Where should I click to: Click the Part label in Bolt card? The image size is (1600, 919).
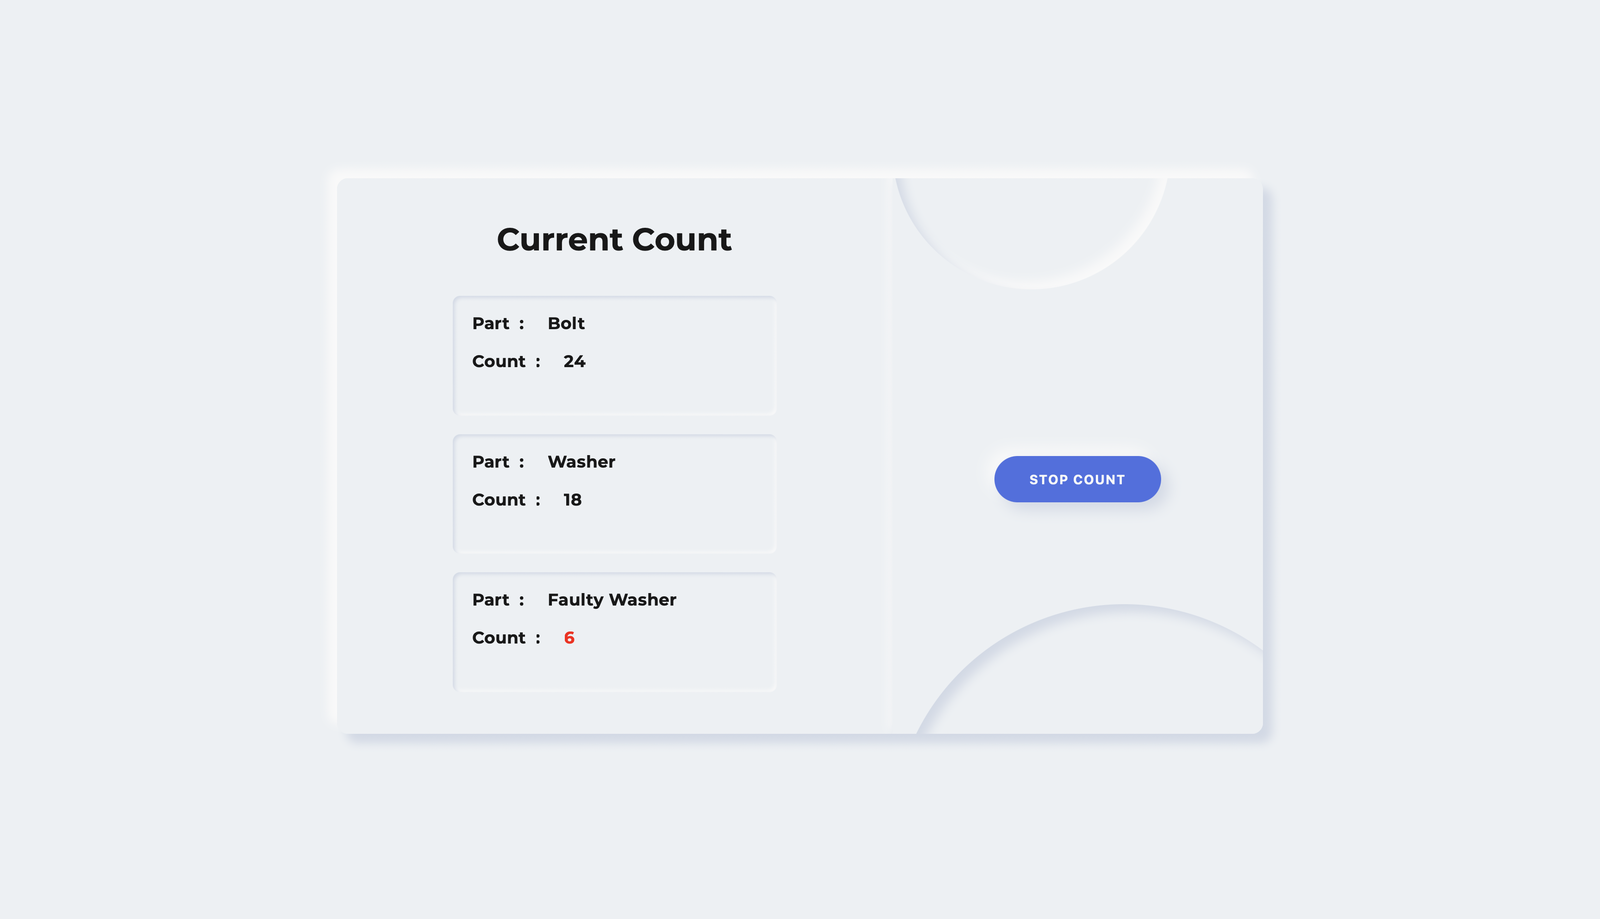[x=491, y=323]
